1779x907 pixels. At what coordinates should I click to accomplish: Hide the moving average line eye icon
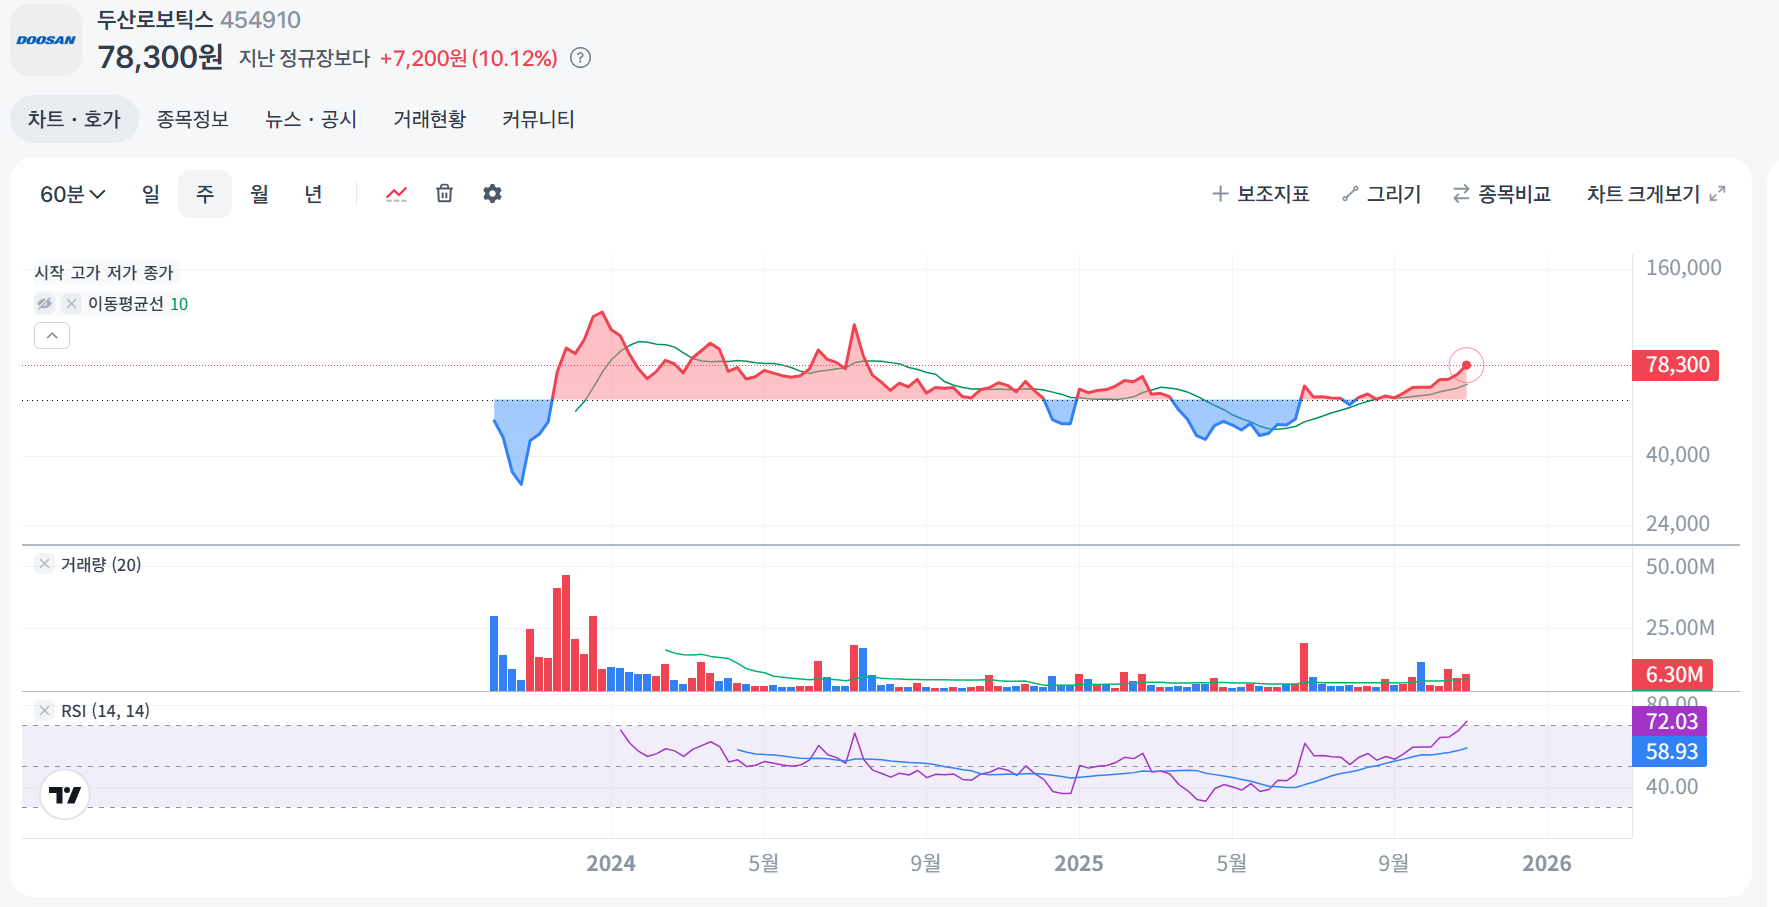44,303
